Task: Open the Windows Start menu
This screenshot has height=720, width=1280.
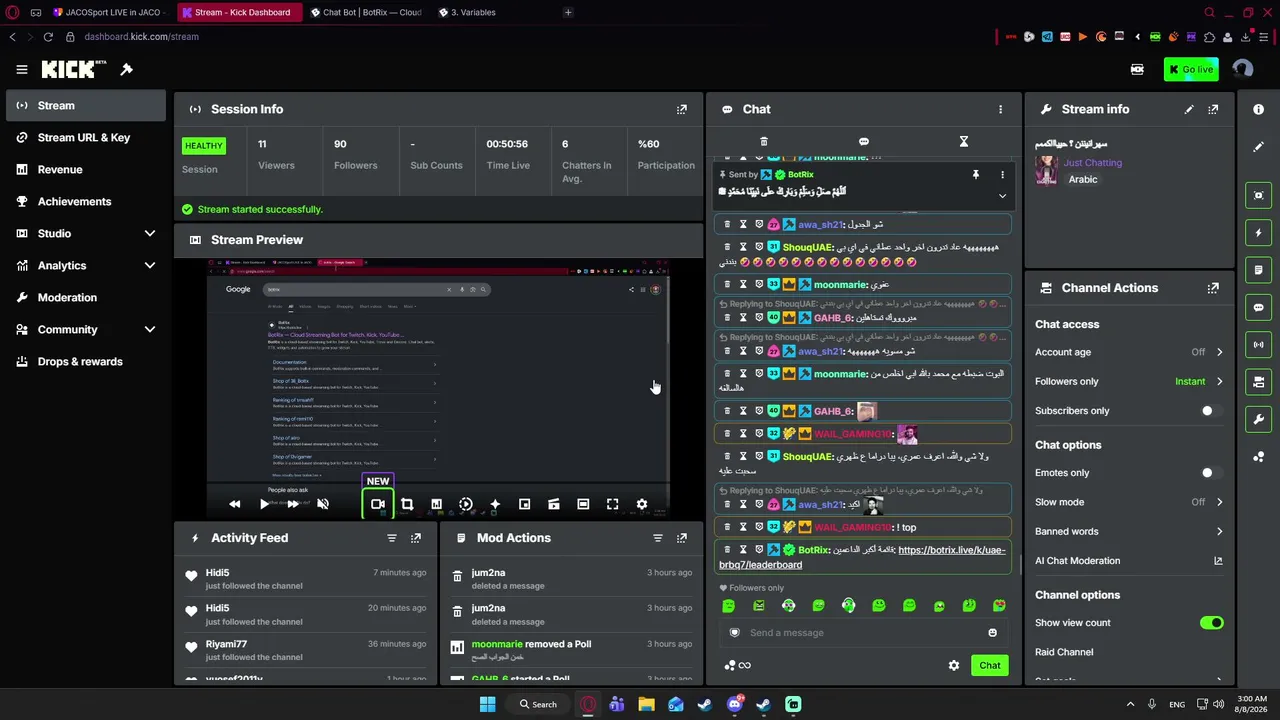Action: click(x=487, y=705)
